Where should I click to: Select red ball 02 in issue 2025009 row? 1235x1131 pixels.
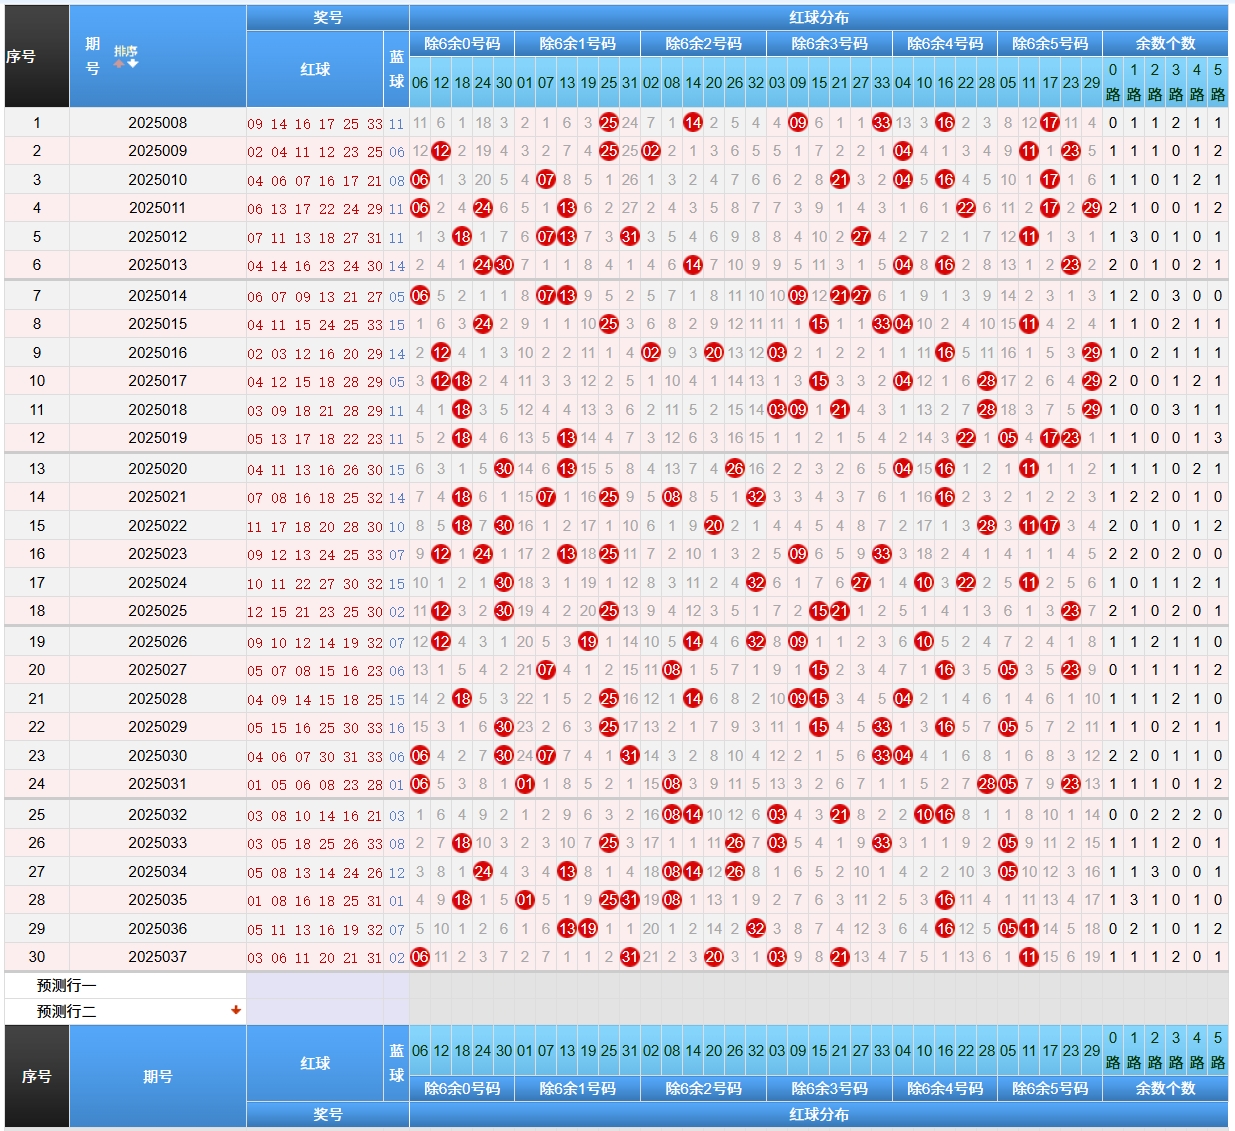coord(650,151)
